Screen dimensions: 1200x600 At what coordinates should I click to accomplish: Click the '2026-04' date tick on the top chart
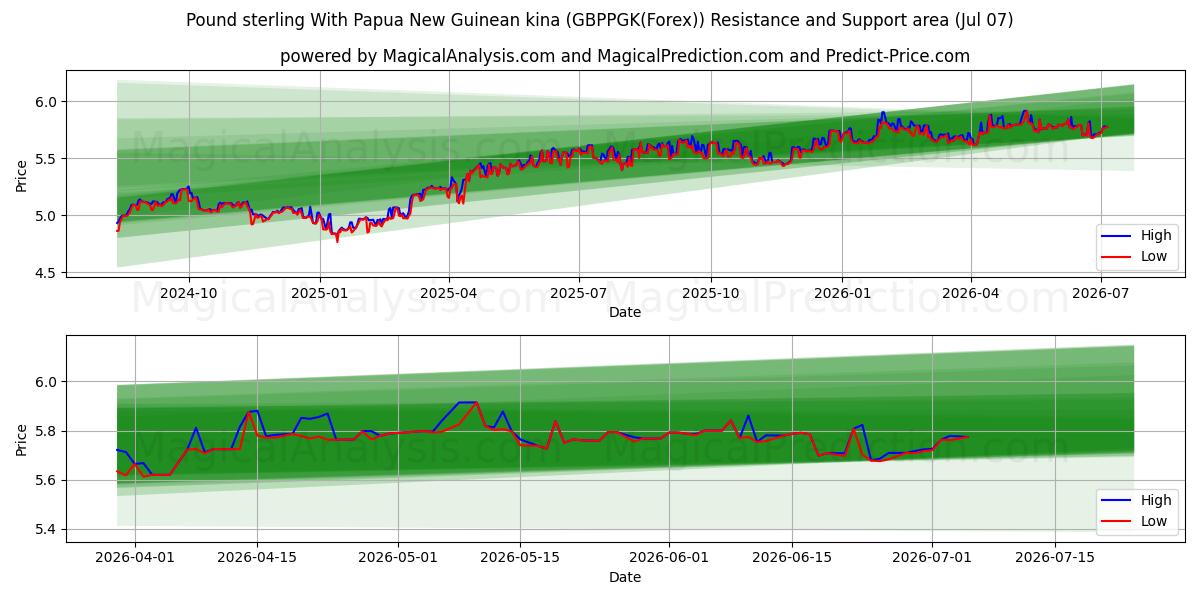coord(970,294)
